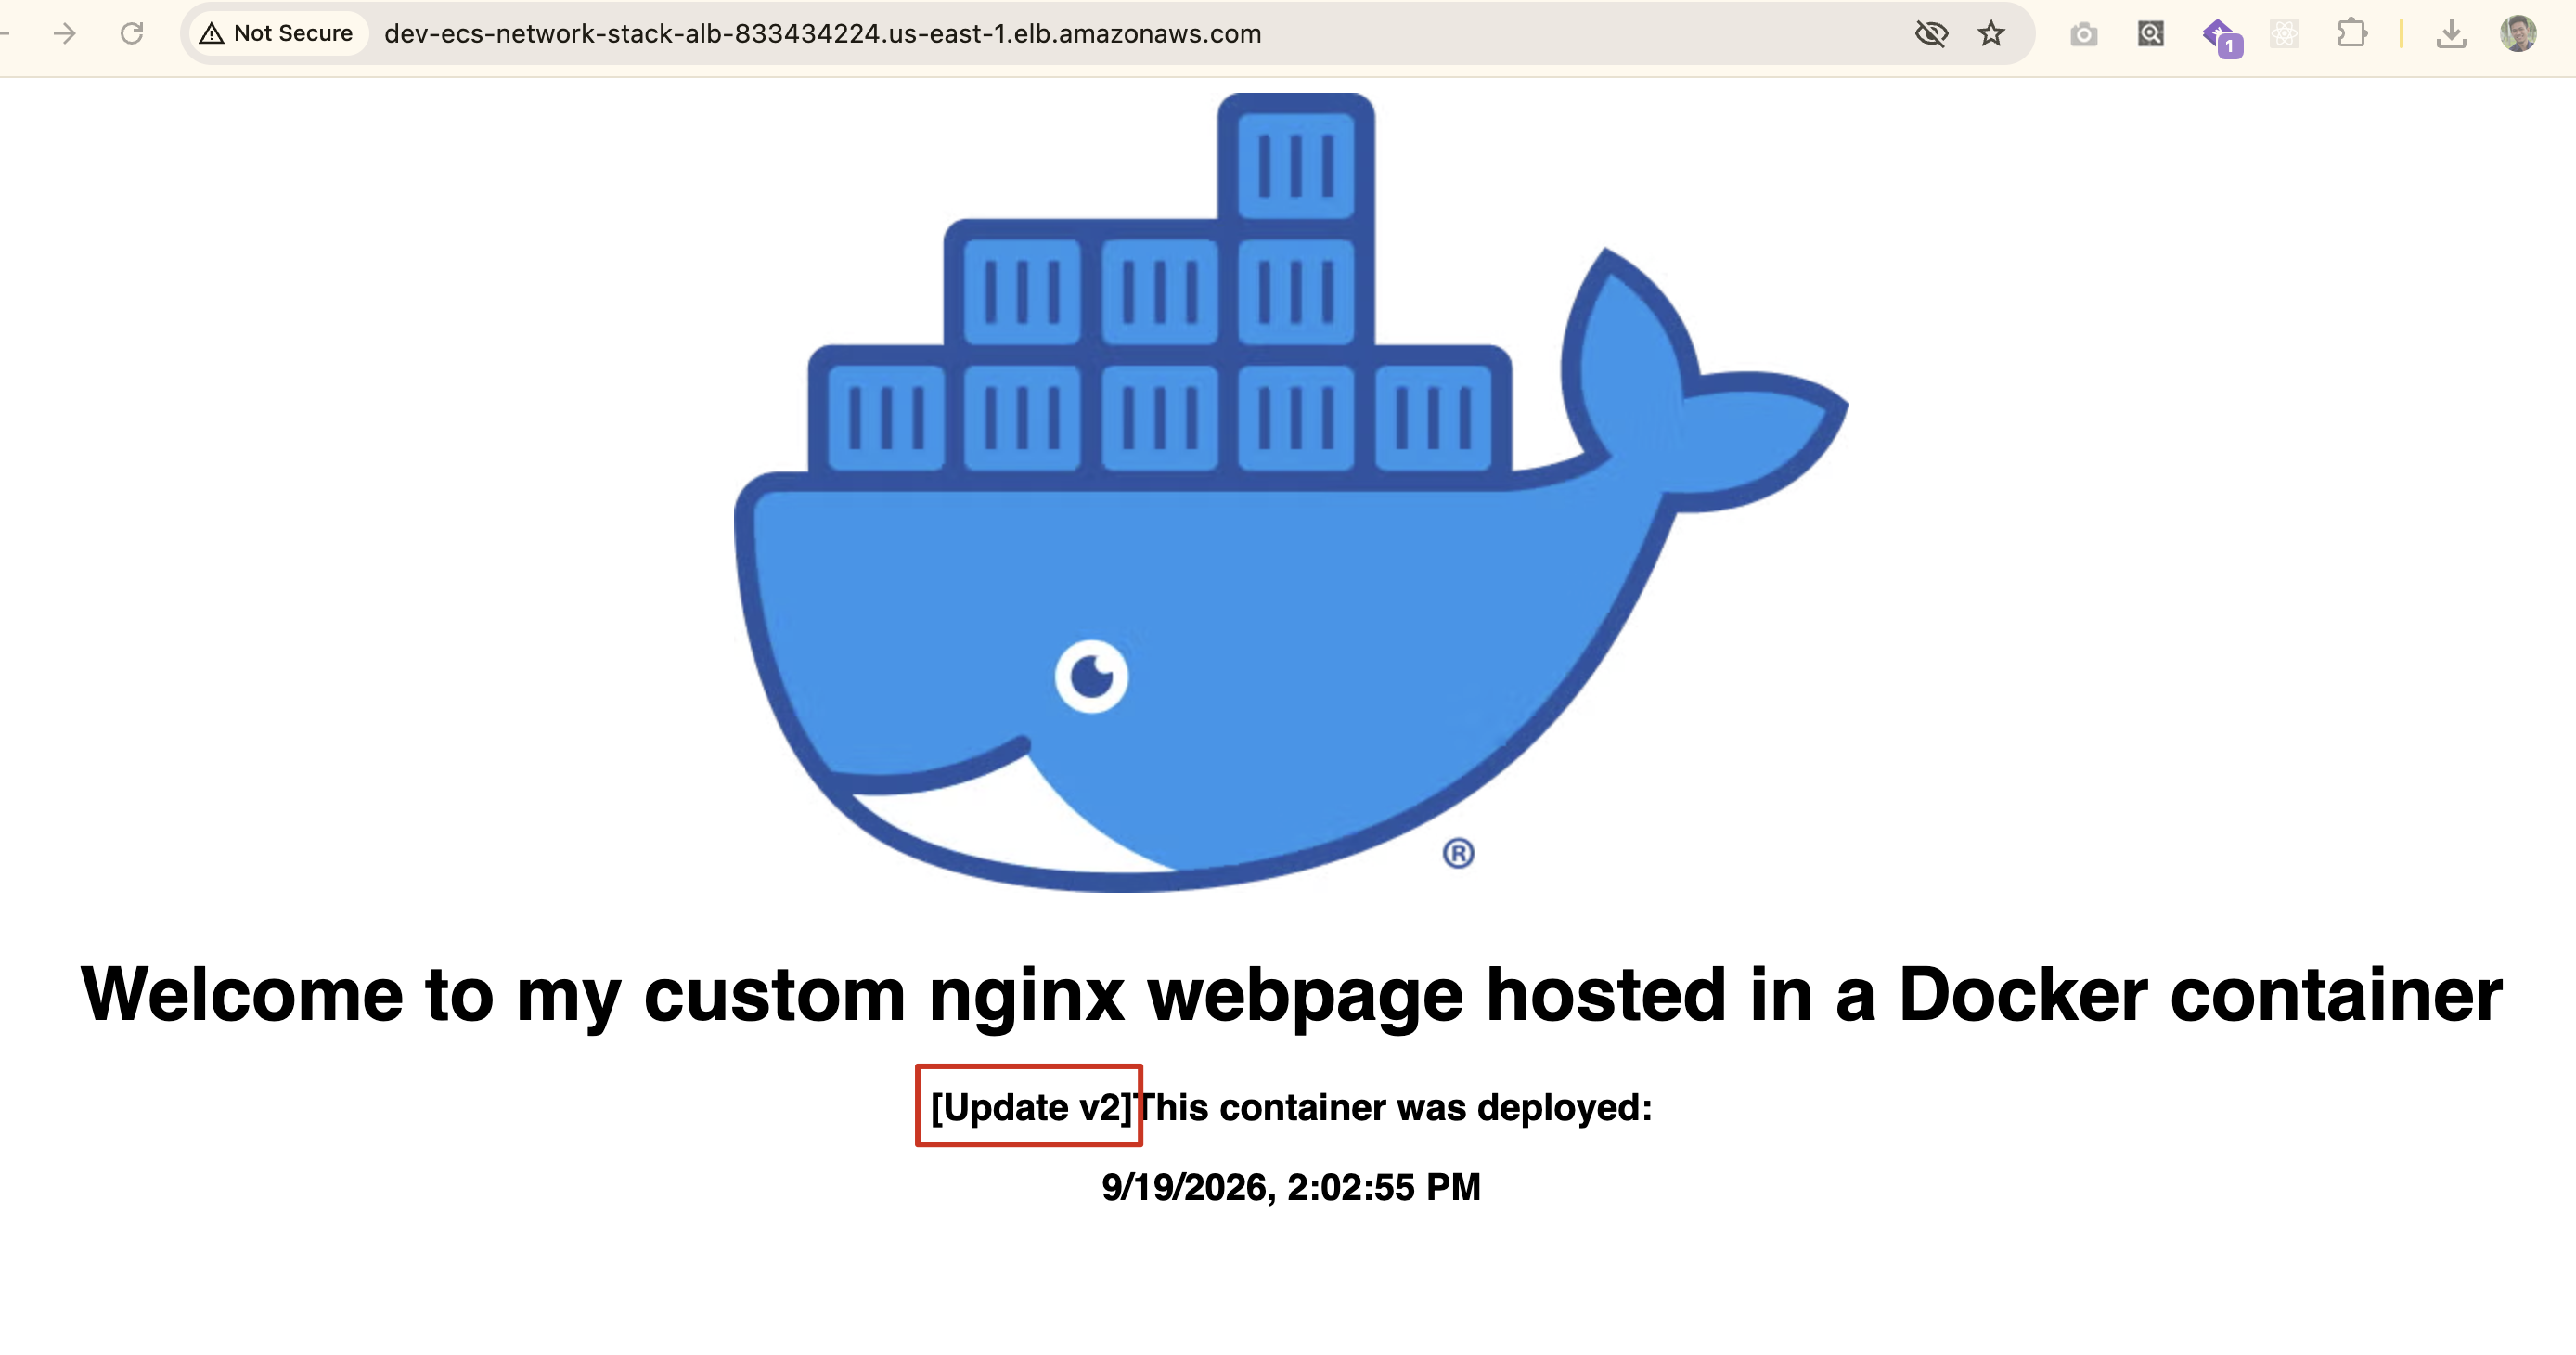Open the purple extension with badge 1
2576x1355 pixels.
(x=2221, y=36)
